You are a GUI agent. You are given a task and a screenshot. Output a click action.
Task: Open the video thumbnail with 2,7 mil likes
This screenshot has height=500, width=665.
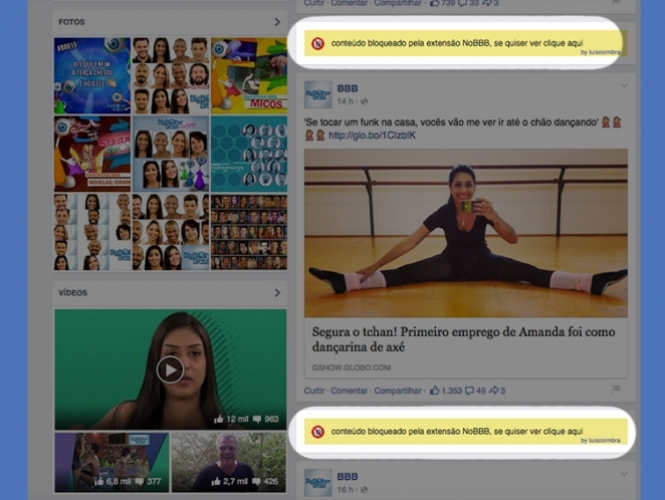228,462
